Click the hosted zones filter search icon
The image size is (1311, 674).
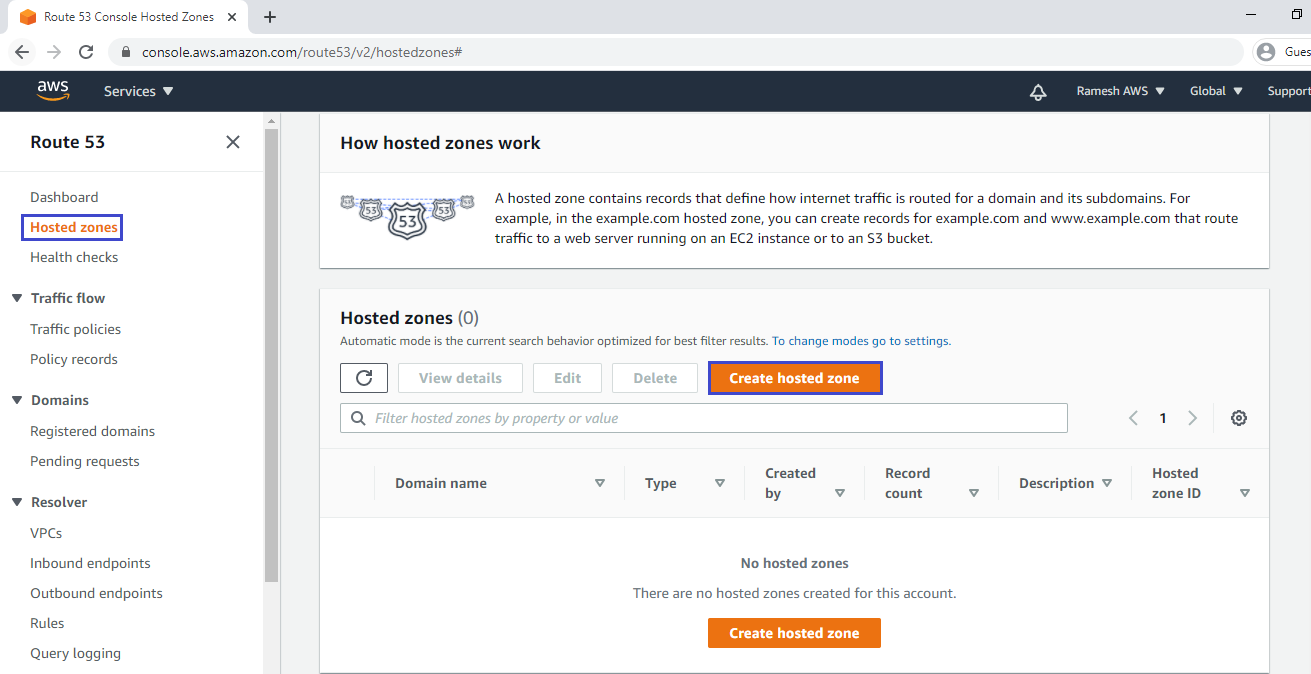358,418
